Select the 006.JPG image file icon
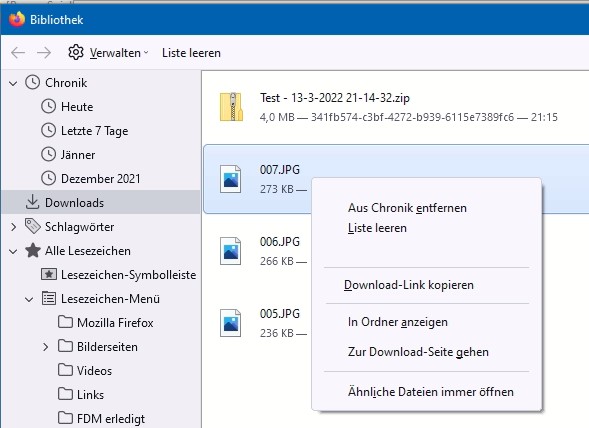The height and width of the screenshot is (428, 589). (230, 251)
